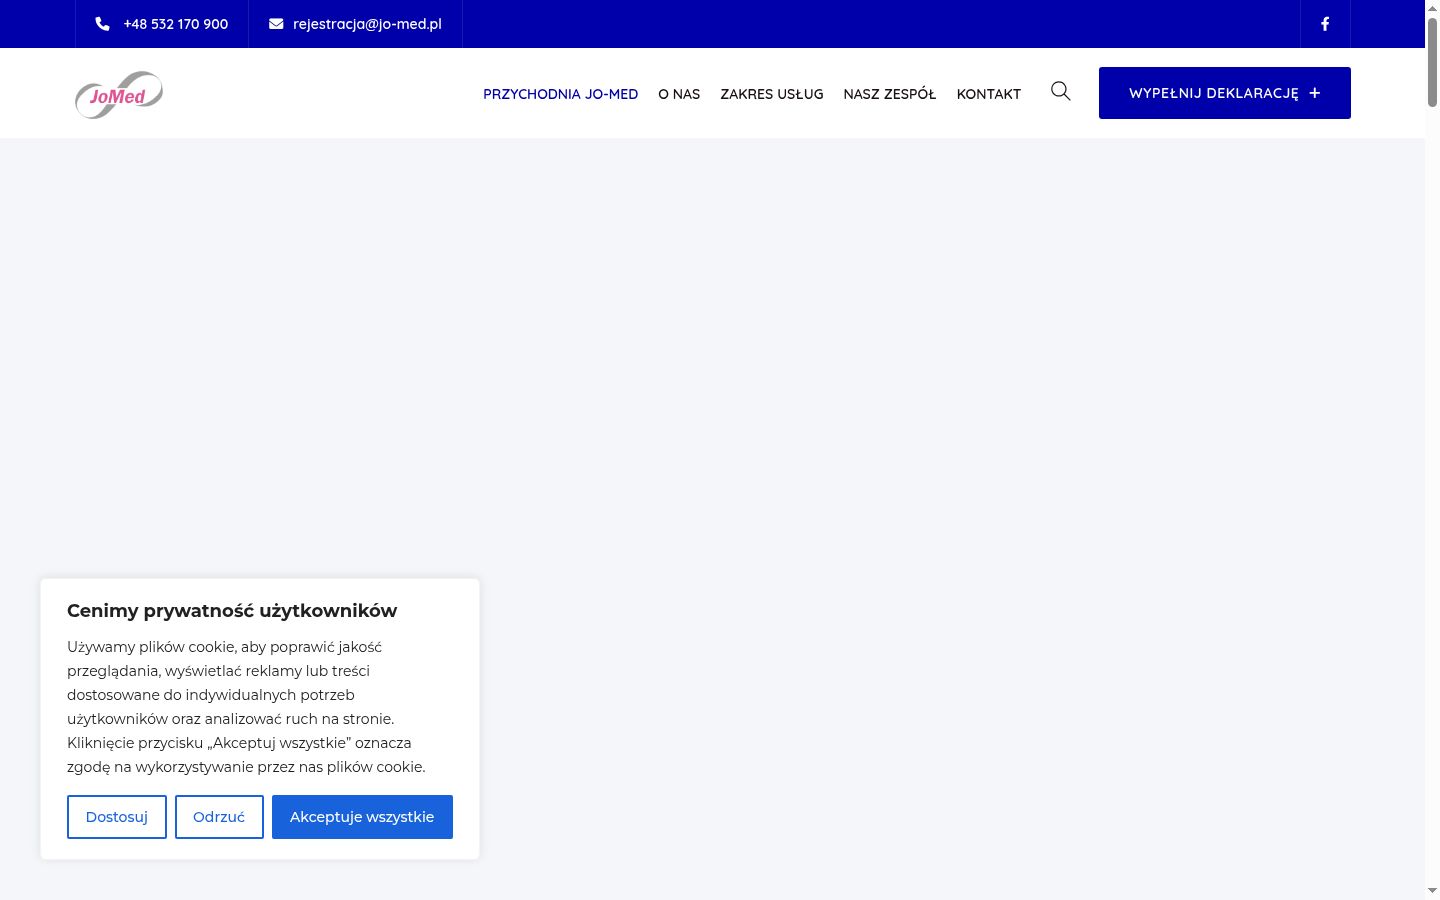Screen dimensions: 1440x900
Task: Click the Odrzuć cookie button
Action: [x=219, y=817]
